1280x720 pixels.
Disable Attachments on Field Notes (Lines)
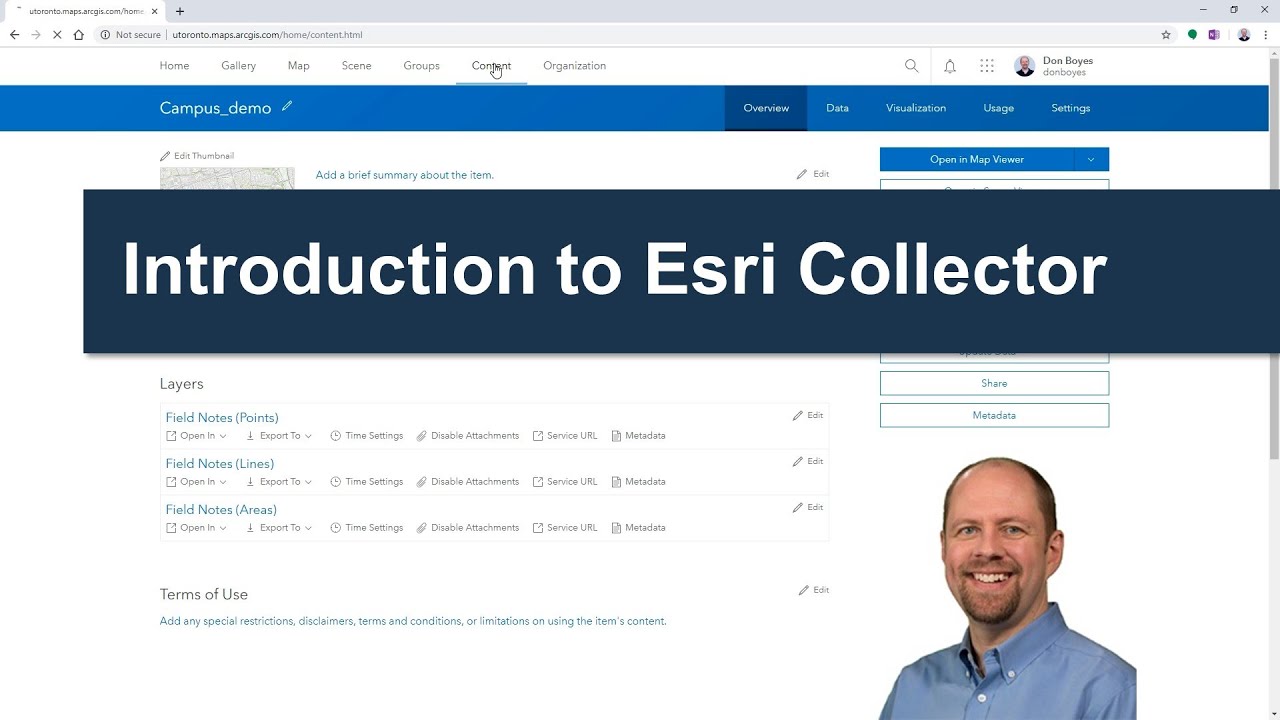tap(468, 482)
